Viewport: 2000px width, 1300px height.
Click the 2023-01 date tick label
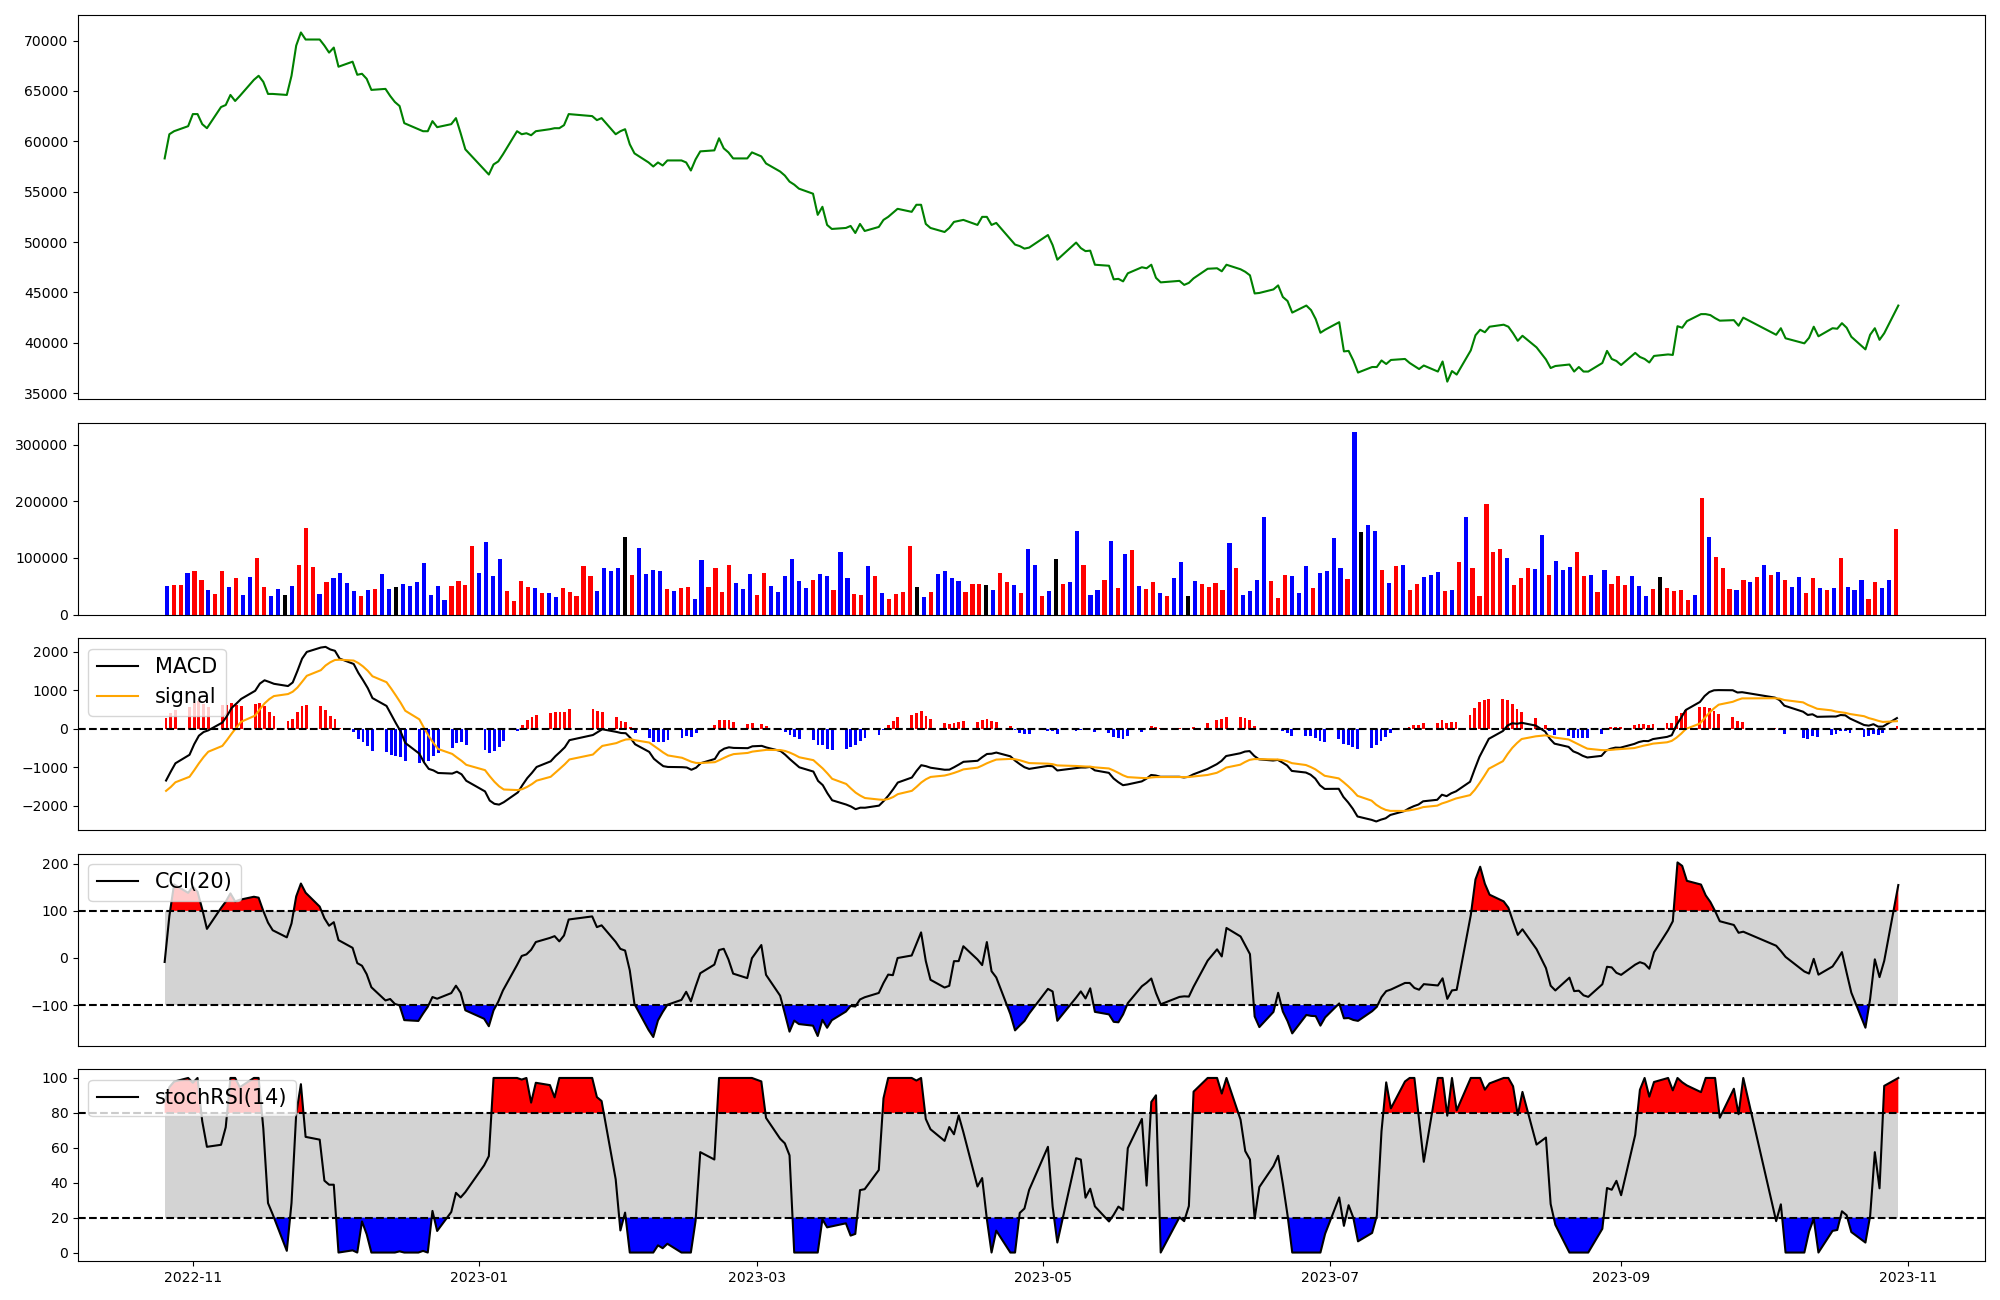coord(479,1276)
